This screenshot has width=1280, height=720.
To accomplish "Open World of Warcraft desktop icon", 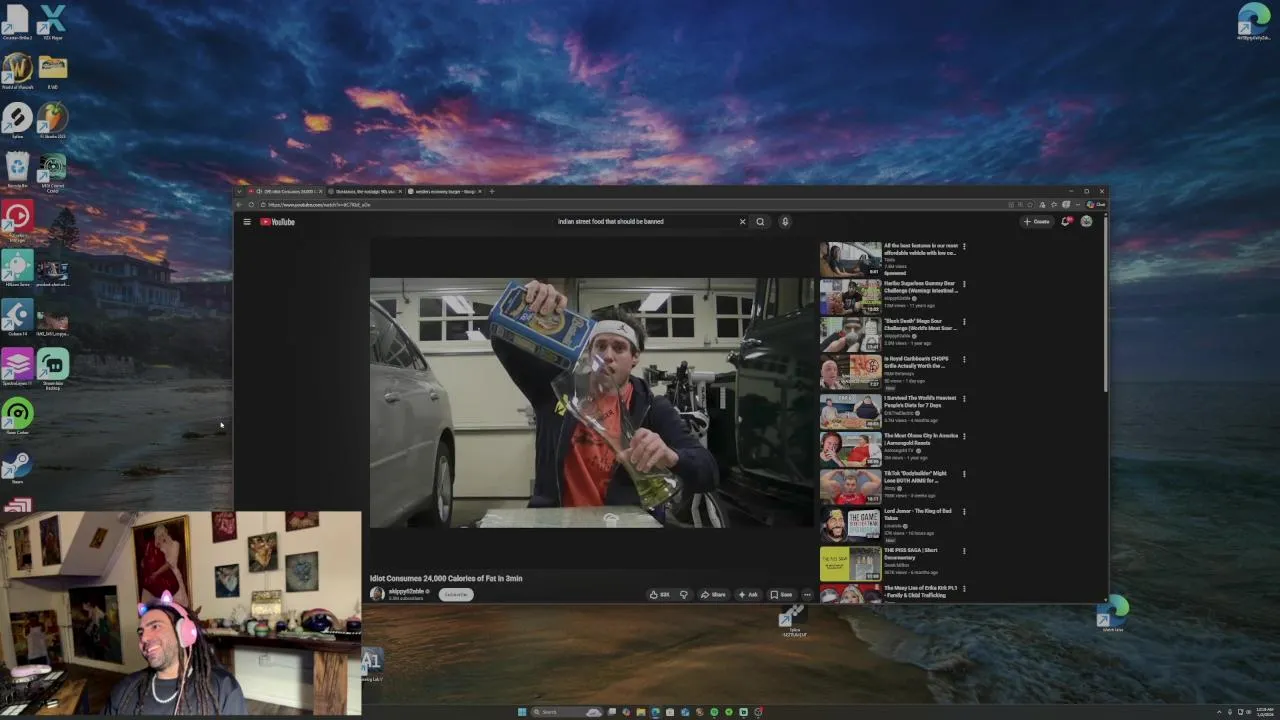I will (17, 71).
